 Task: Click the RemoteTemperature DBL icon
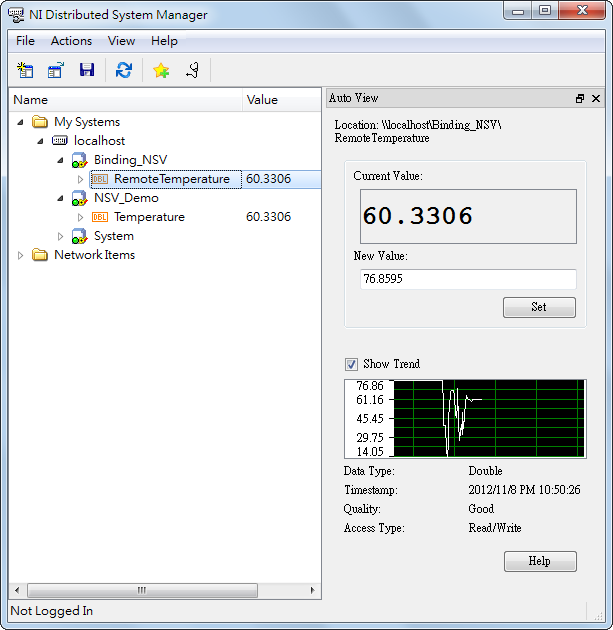100,179
